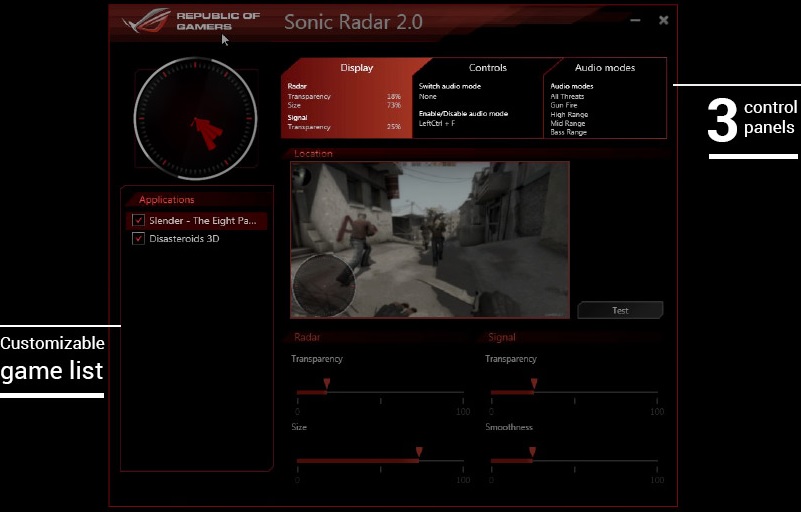Adjust the Signal Transparency slider handle
Viewport: 801px width, 512px height.
click(534, 384)
